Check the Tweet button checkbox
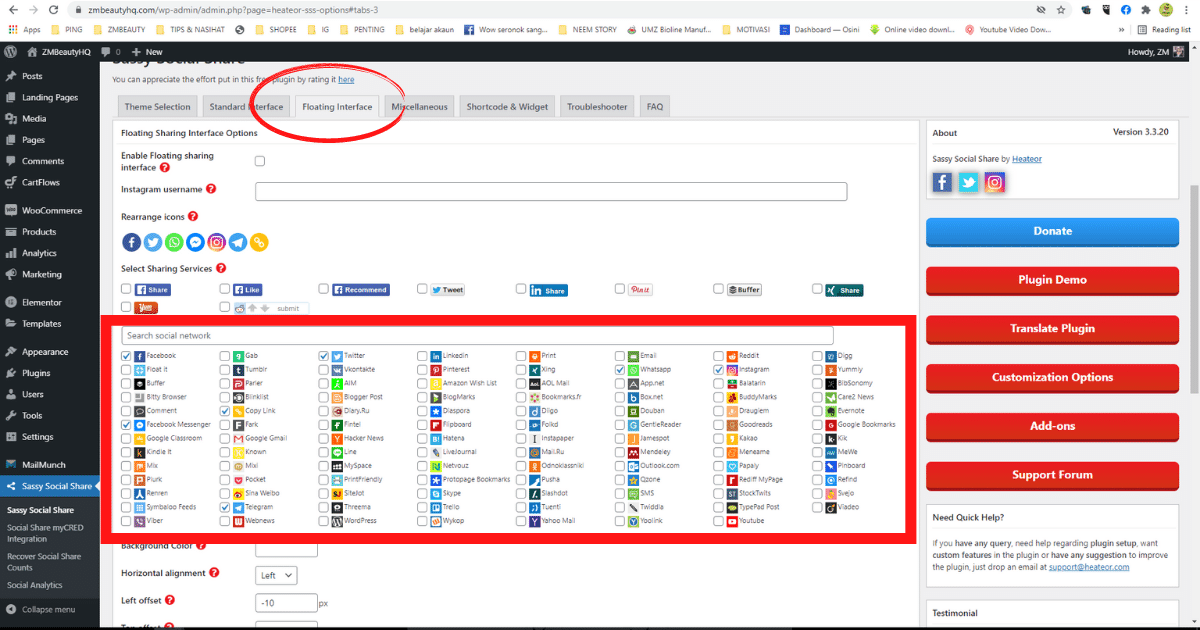This screenshot has height=630, width=1200. (423, 289)
